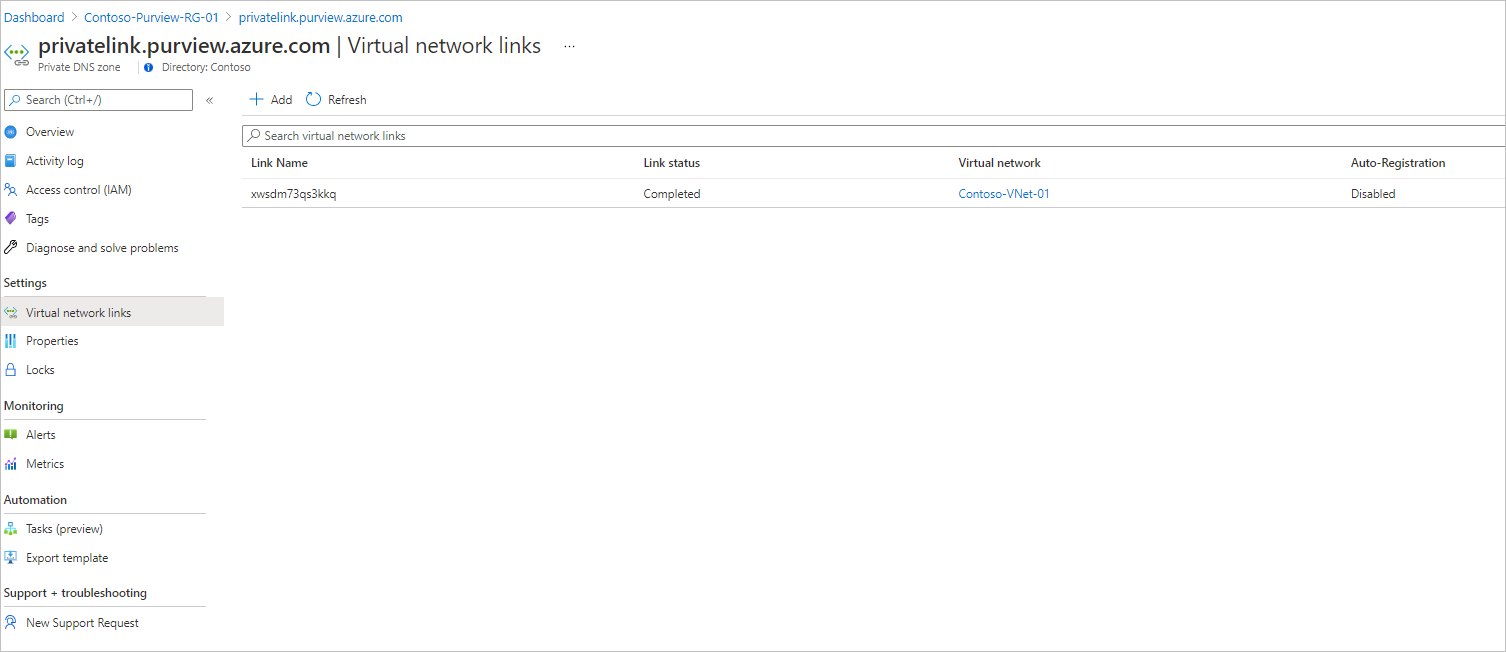The width and height of the screenshot is (1506, 652).
Task: Focus the sidebar Search (Ctrl+/) box
Action: 100,100
